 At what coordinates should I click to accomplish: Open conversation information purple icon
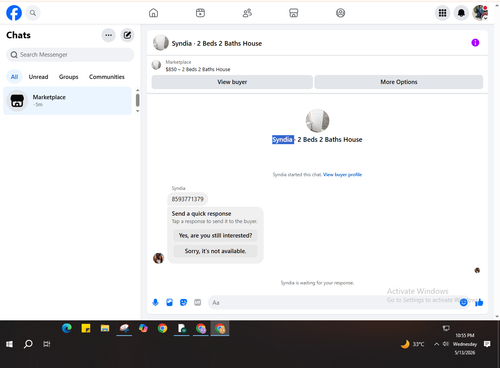point(475,43)
